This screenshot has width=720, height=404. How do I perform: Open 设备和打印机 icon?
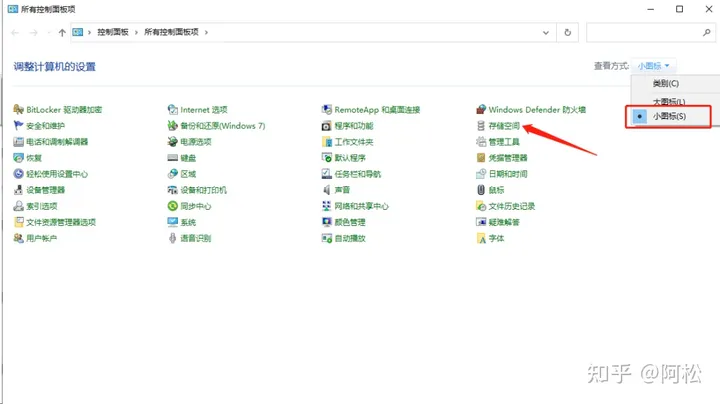pos(173,190)
